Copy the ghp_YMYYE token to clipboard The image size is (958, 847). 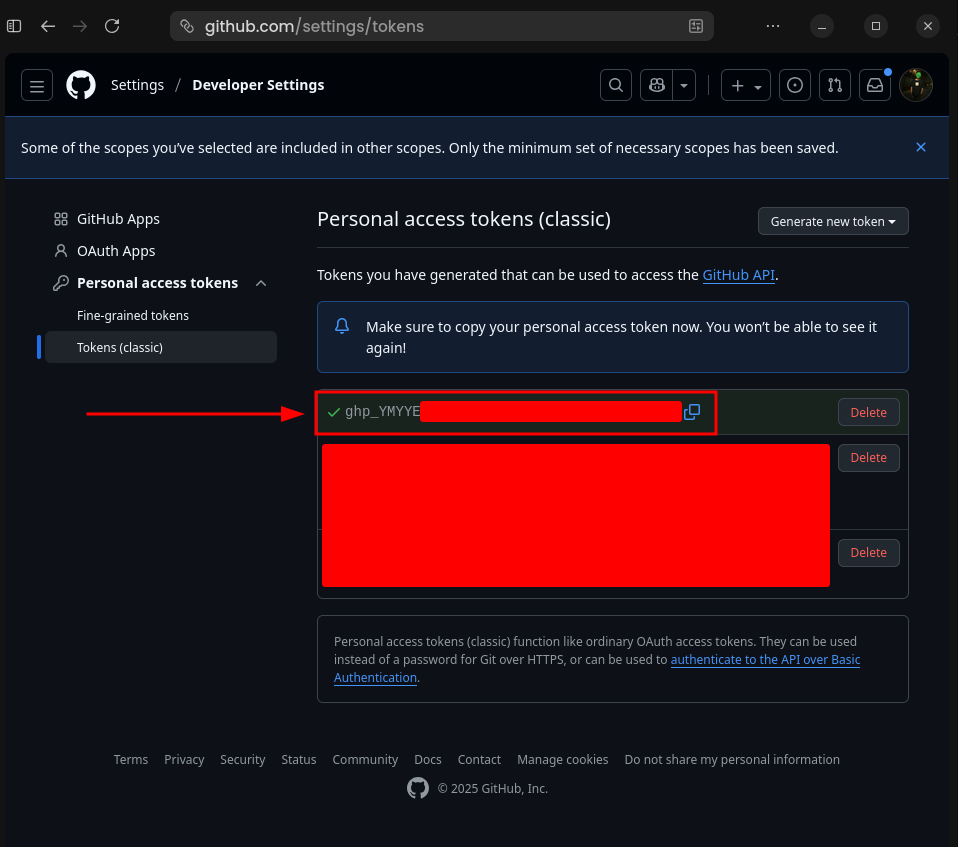coord(691,411)
